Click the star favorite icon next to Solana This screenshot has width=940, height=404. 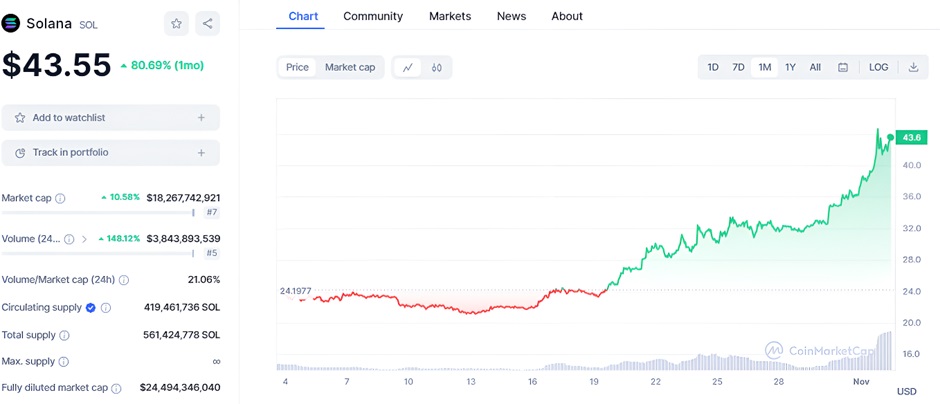click(177, 23)
